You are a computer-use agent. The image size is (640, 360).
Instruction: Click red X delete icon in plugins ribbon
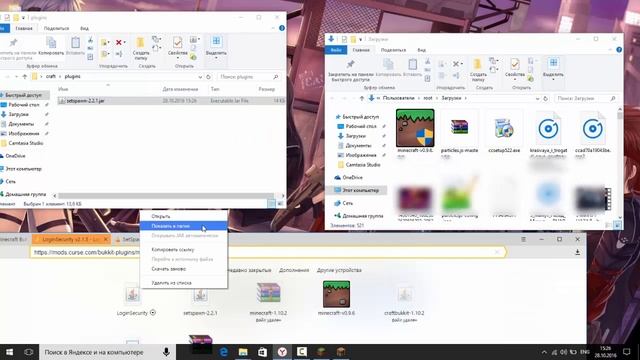118,42
